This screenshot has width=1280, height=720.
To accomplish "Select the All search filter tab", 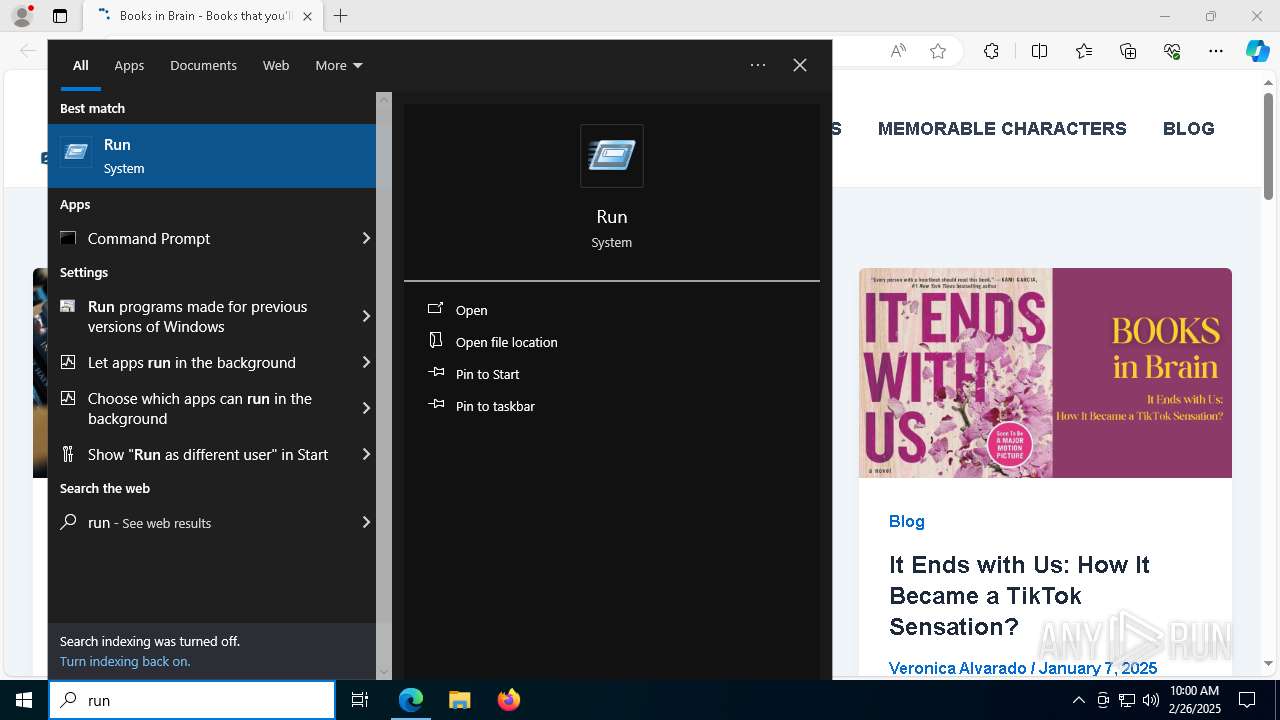I will [x=81, y=65].
